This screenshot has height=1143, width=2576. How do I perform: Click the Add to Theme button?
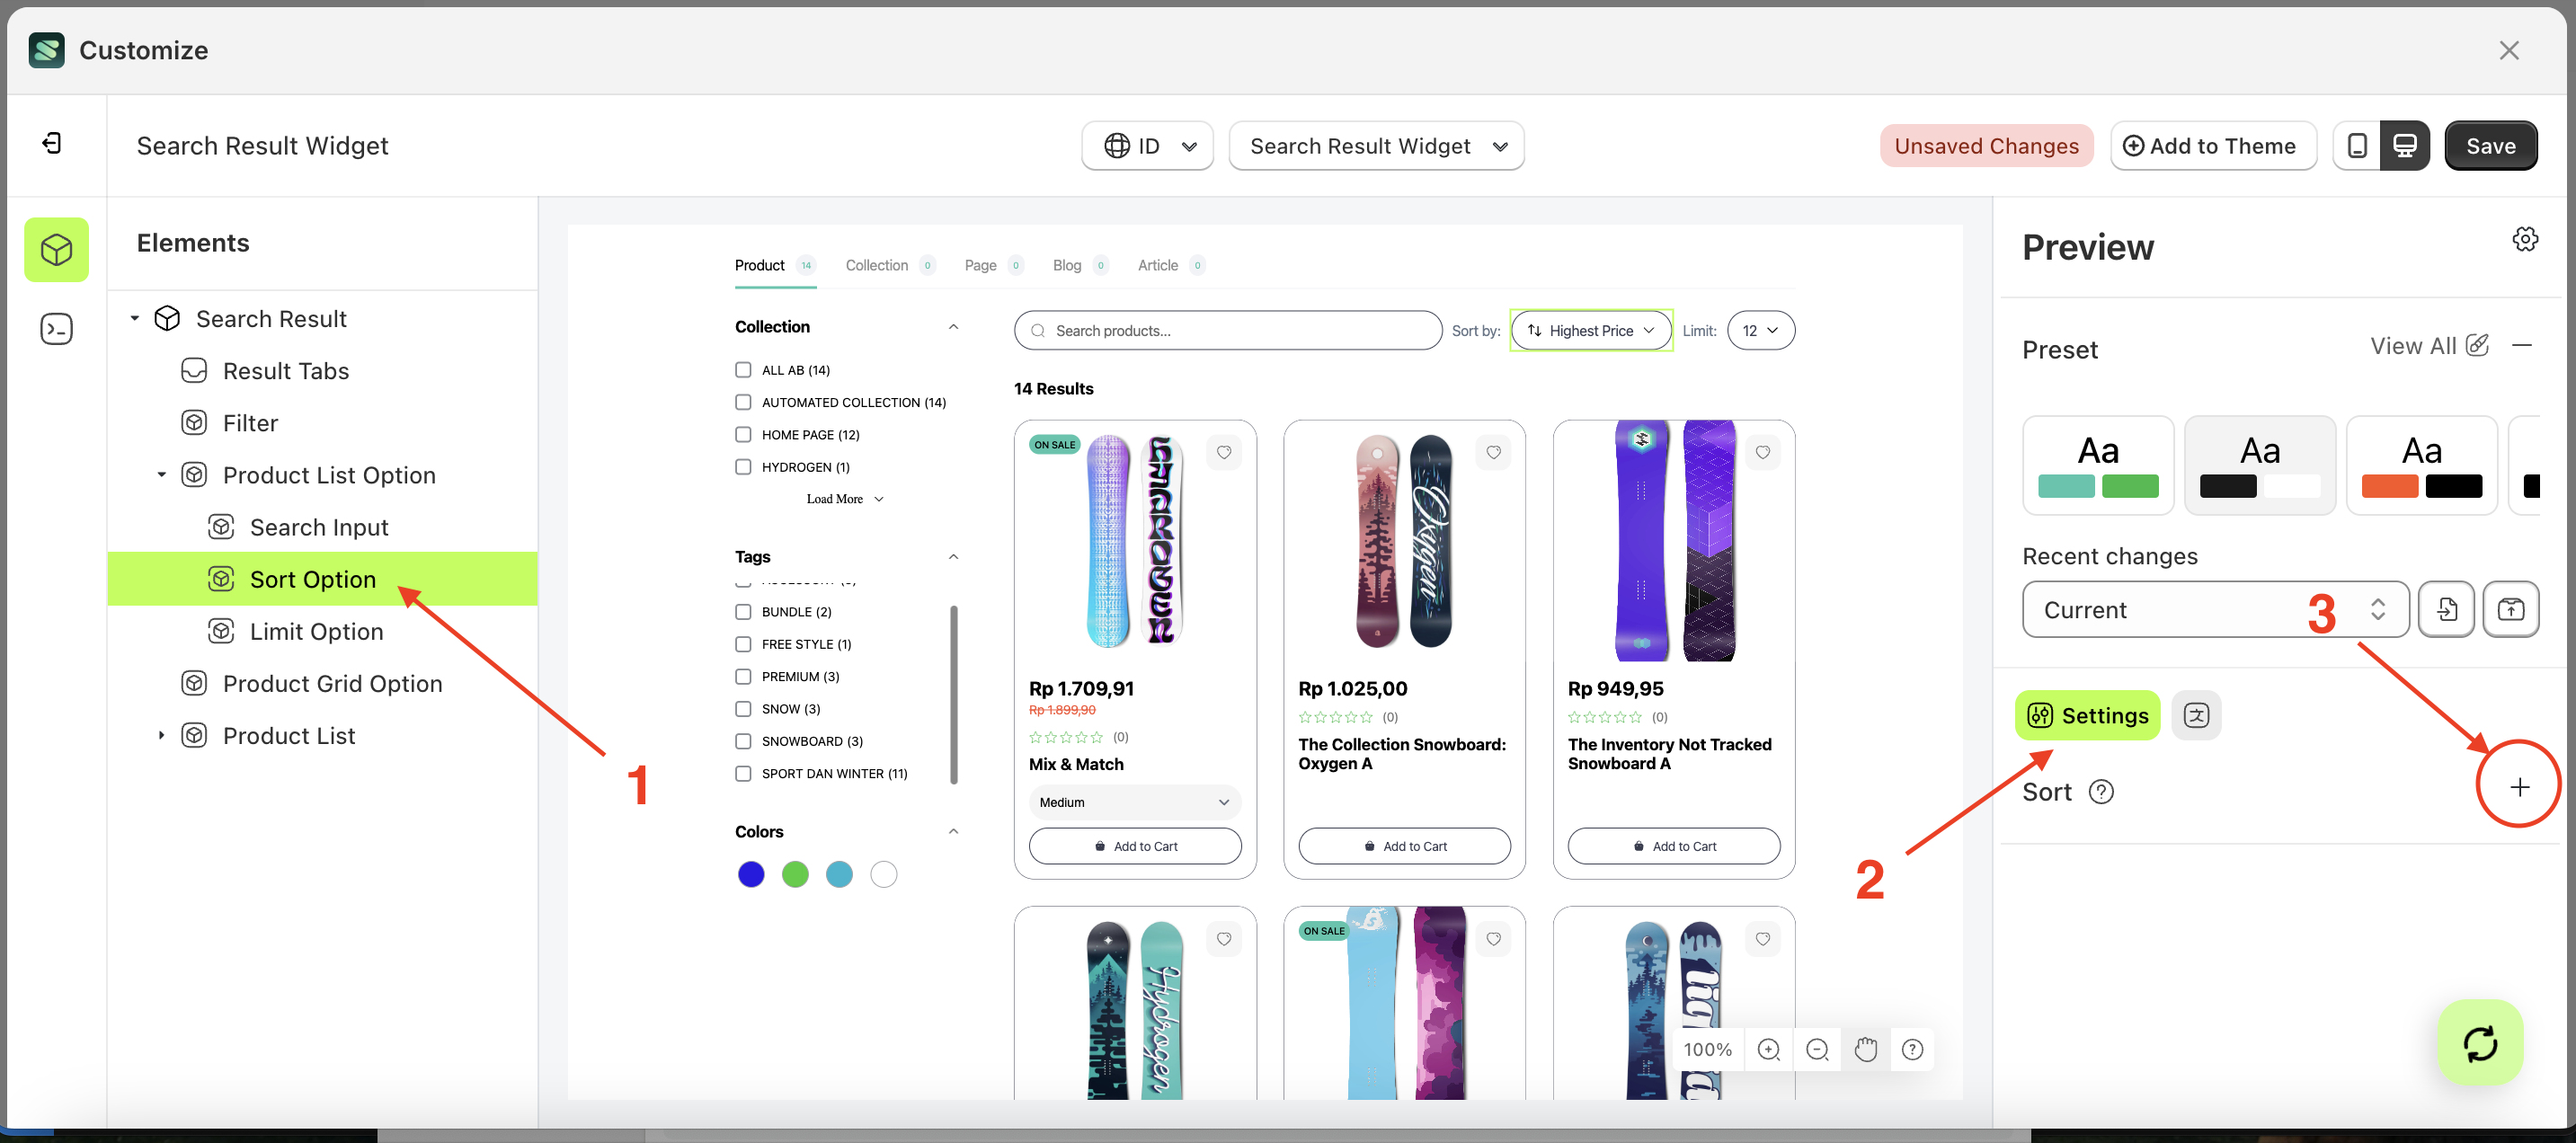[x=2212, y=146]
